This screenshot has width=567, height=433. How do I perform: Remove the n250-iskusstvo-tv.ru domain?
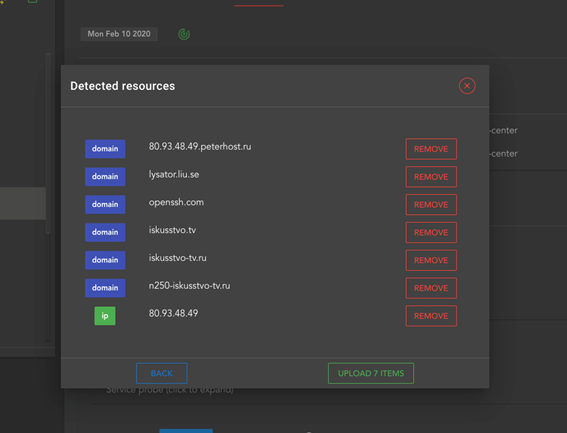(x=431, y=288)
